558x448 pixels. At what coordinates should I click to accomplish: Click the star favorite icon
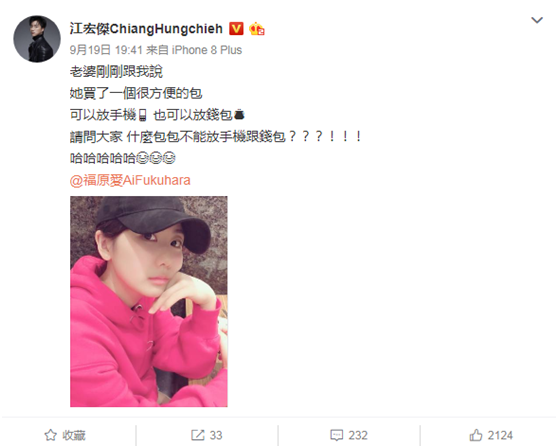click(51, 435)
